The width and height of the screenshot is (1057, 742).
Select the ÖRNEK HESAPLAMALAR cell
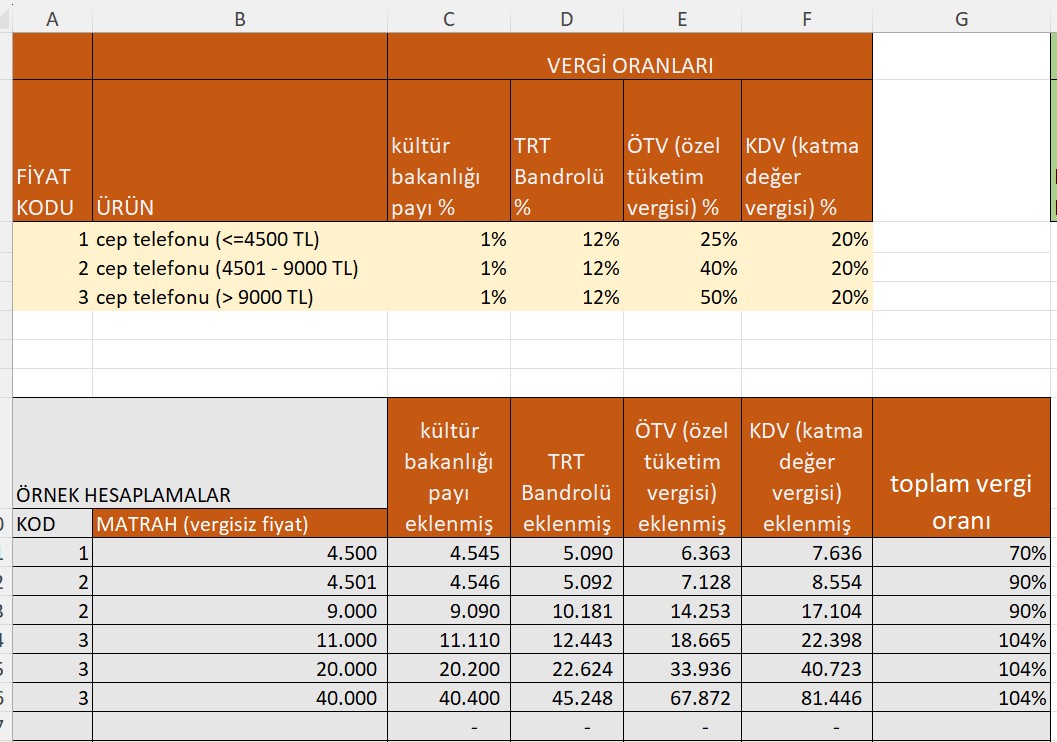[199, 494]
